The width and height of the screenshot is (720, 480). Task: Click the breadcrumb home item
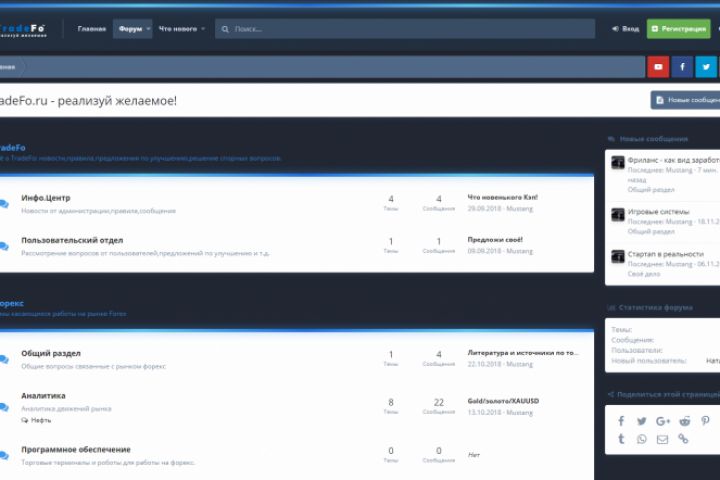coord(8,67)
